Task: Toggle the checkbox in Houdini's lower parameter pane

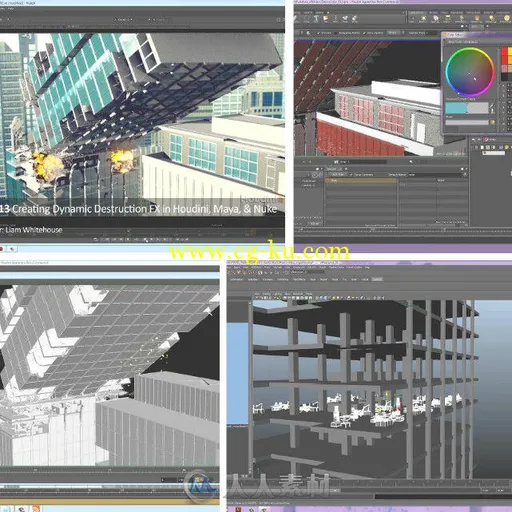Action: pos(351,175)
